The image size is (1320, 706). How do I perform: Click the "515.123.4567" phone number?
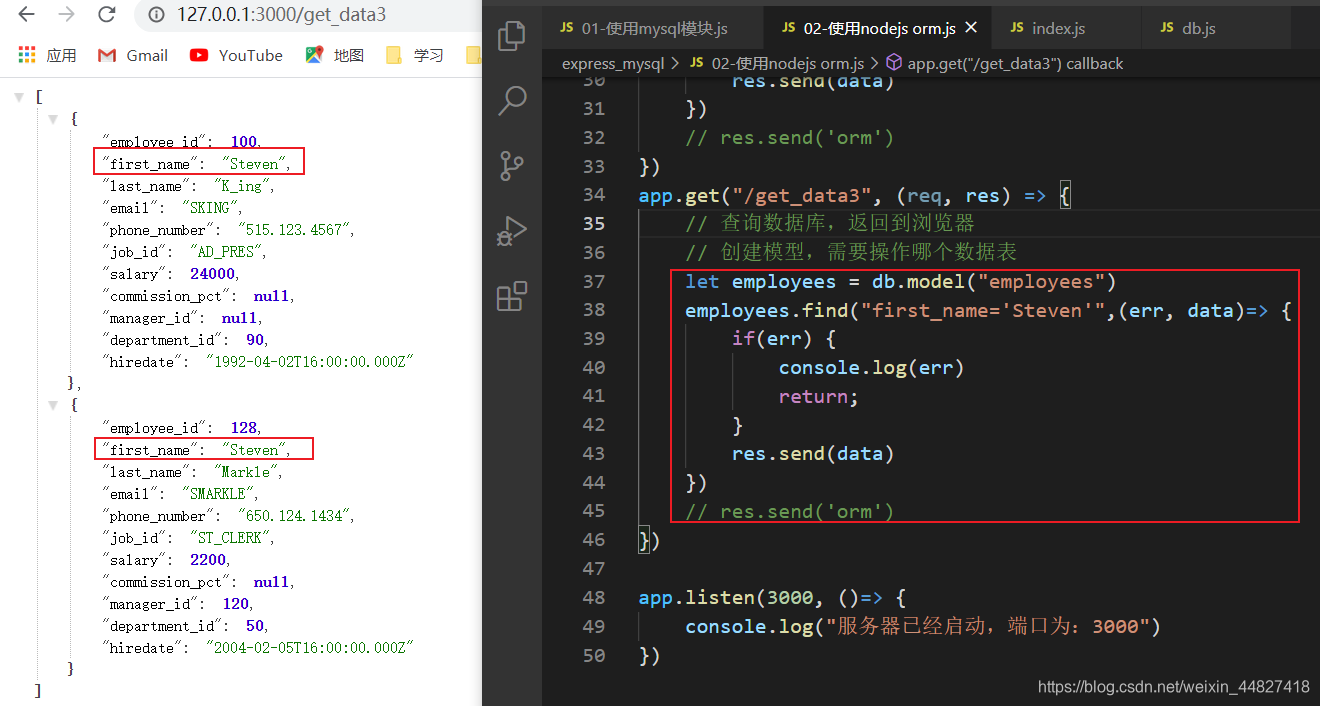point(295,230)
